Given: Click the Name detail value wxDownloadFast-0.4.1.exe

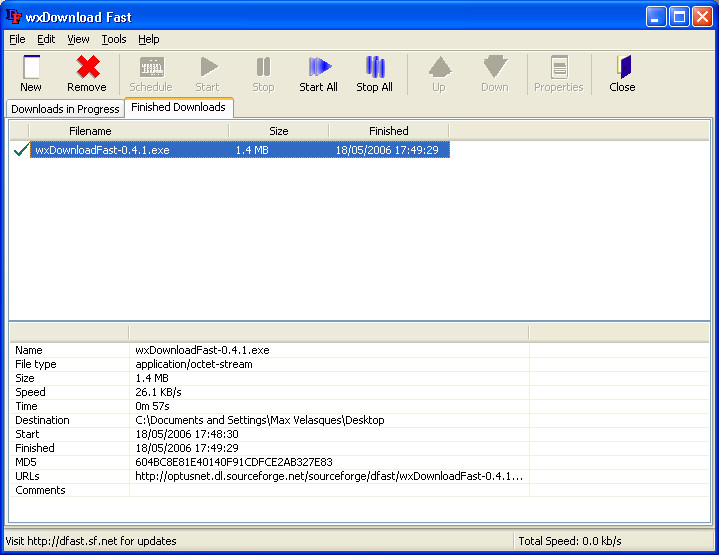Looking at the screenshot, I should click(x=202, y=350).
